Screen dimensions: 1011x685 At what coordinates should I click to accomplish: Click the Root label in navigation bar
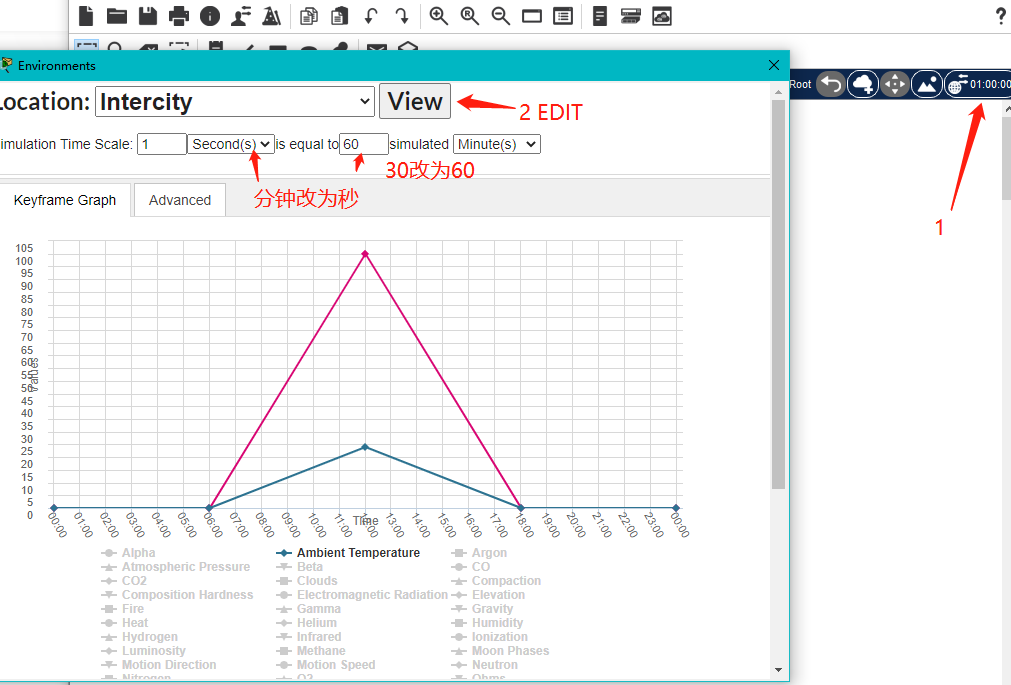800,84
